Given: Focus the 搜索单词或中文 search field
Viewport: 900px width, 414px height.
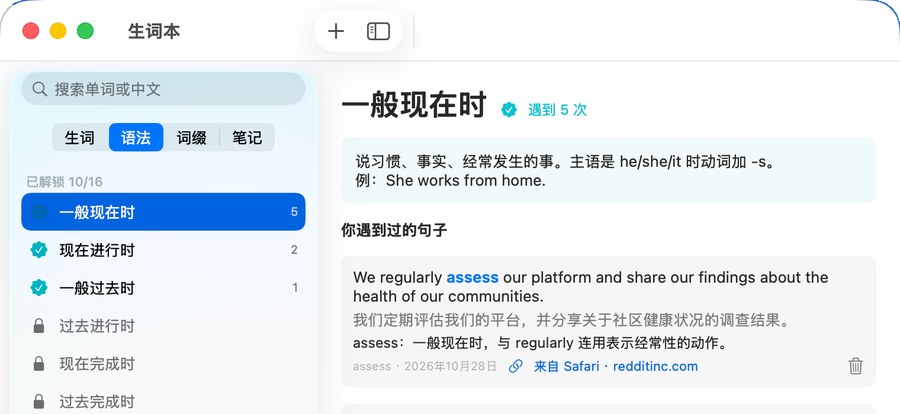Looking at the screenshot, I should point(163,89).
